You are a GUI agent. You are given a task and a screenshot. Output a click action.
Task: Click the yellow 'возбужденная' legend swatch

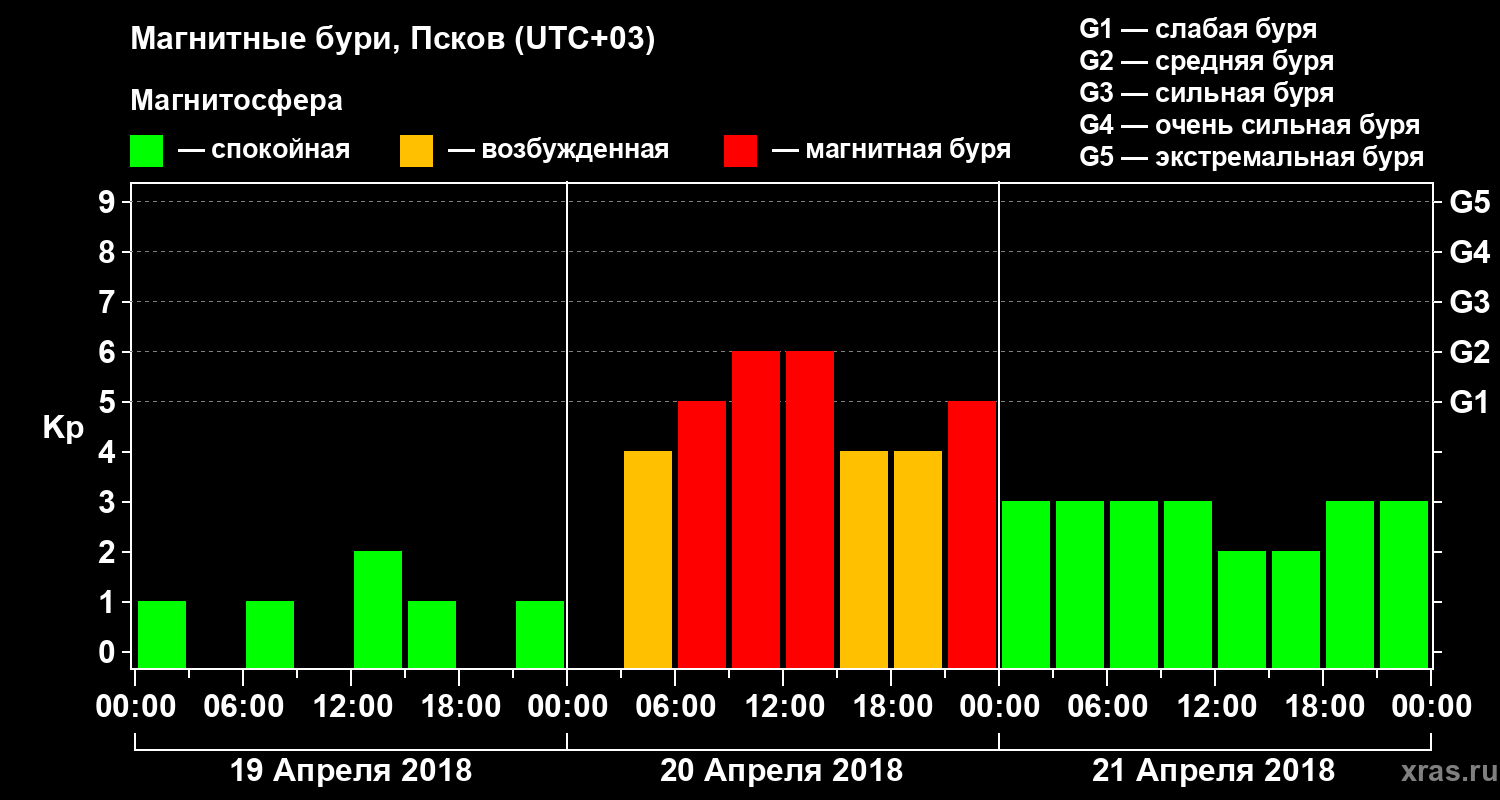(x=416, y=151)
